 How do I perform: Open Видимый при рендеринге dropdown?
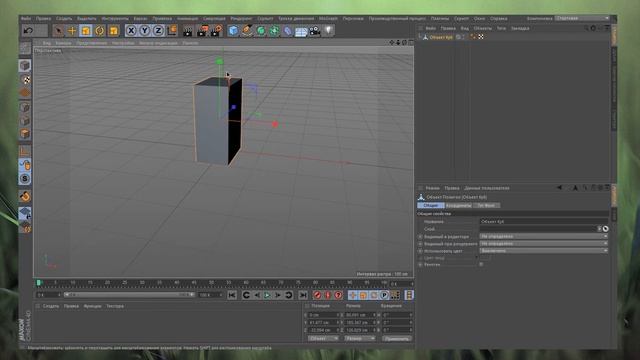point(544,244)
